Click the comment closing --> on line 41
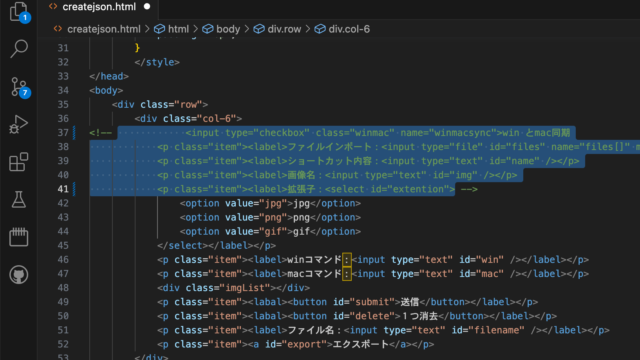This screenshot has width=640, height=360. pyautogui.click(x=469, y=189)
